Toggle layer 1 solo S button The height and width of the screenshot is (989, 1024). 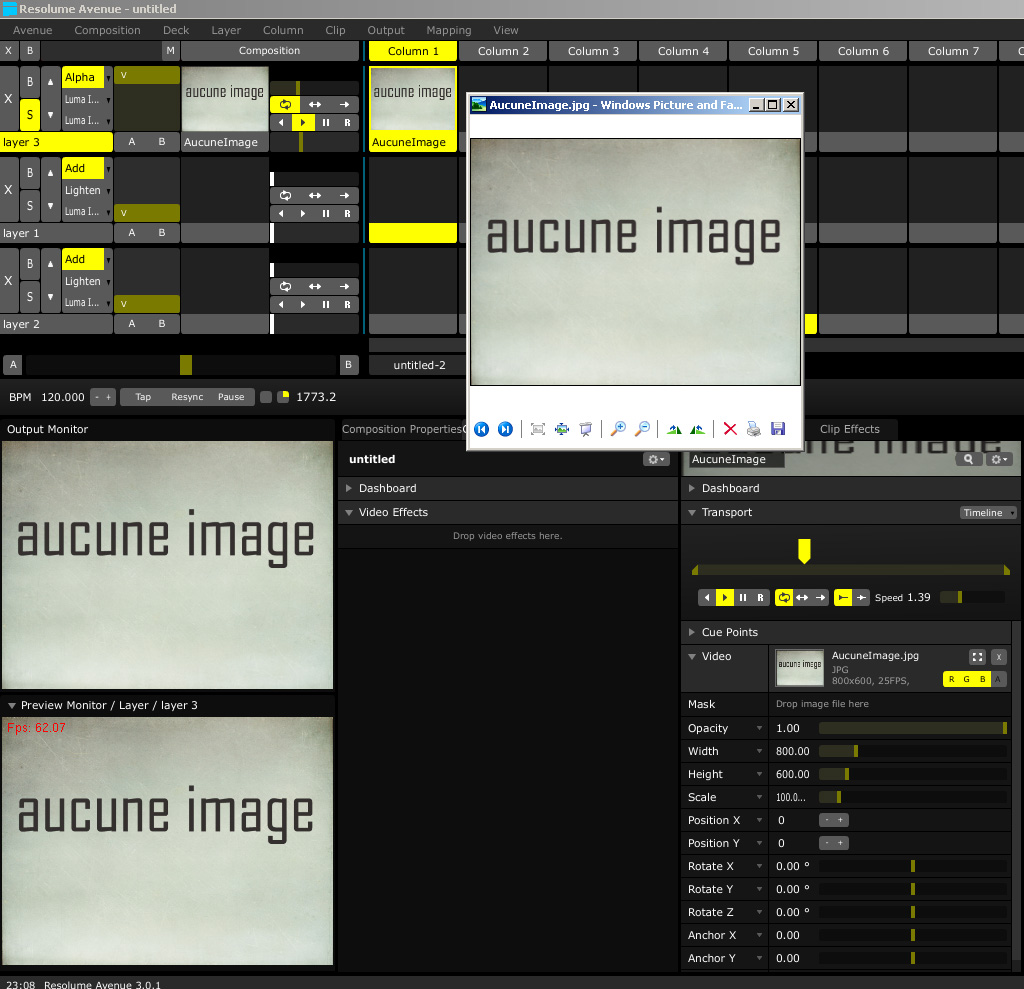point(29,205)
